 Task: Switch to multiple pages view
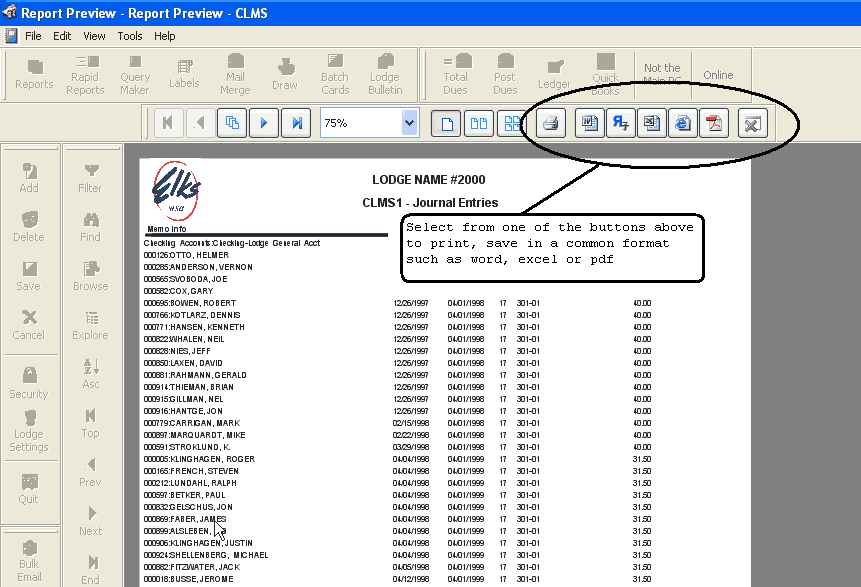[511, 123]
